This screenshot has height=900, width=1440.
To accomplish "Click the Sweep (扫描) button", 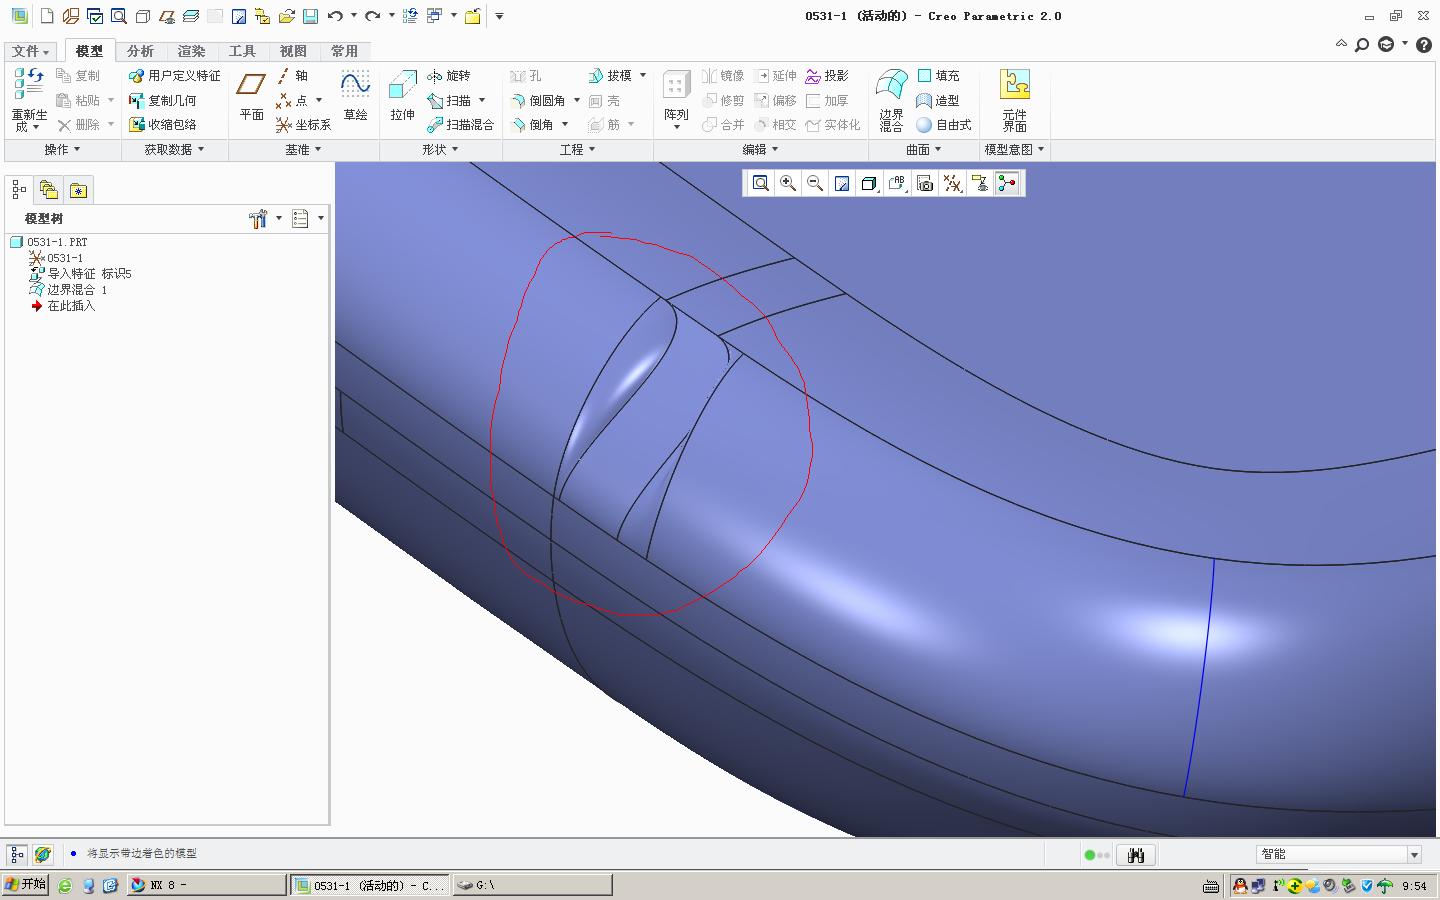I will 449,100.
